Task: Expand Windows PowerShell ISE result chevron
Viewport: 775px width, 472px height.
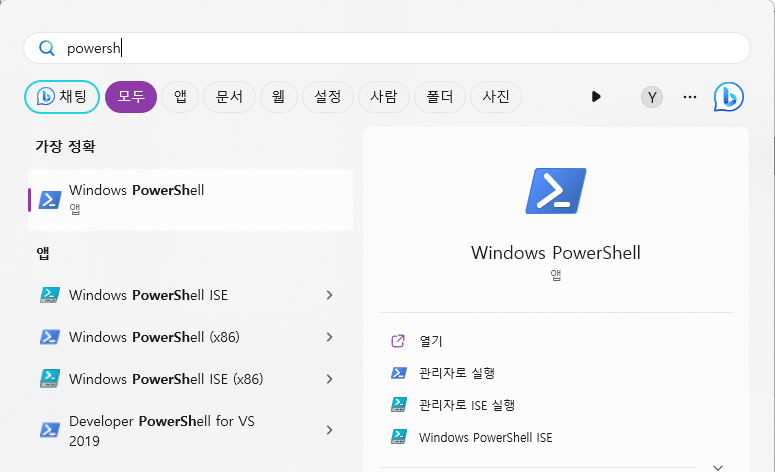Action: [330, 295]
